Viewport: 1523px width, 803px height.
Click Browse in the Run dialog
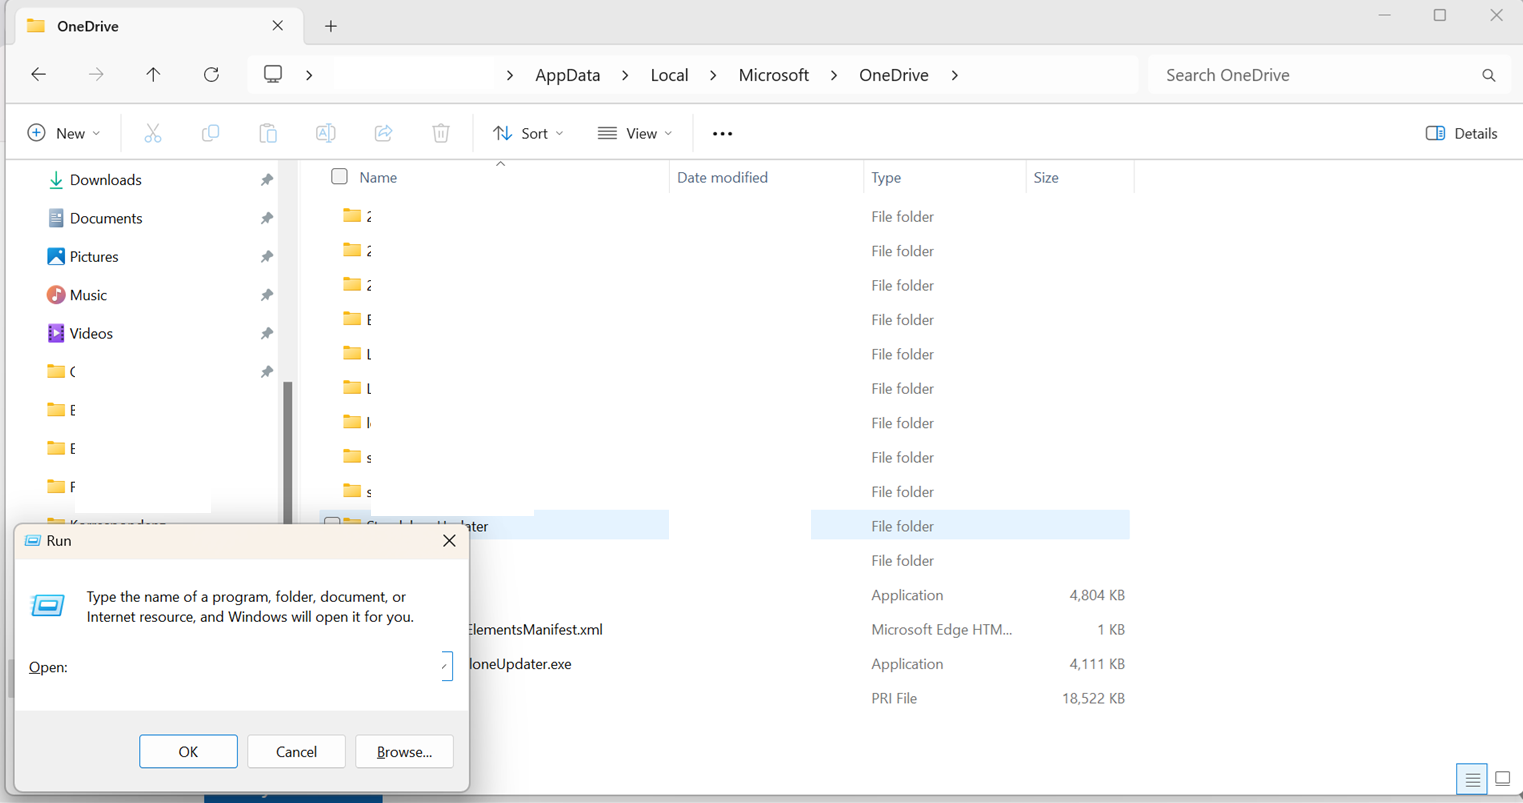click(x=404, y=752)
